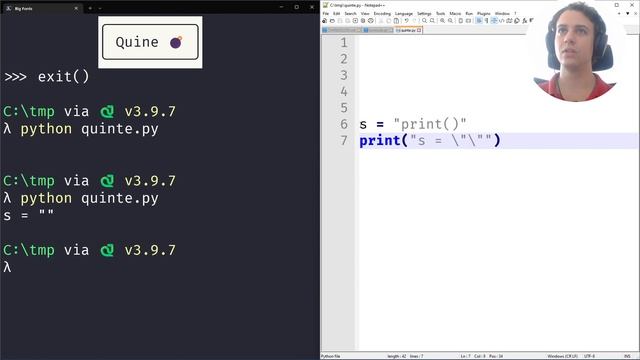Open the View menu

point(365,13)
